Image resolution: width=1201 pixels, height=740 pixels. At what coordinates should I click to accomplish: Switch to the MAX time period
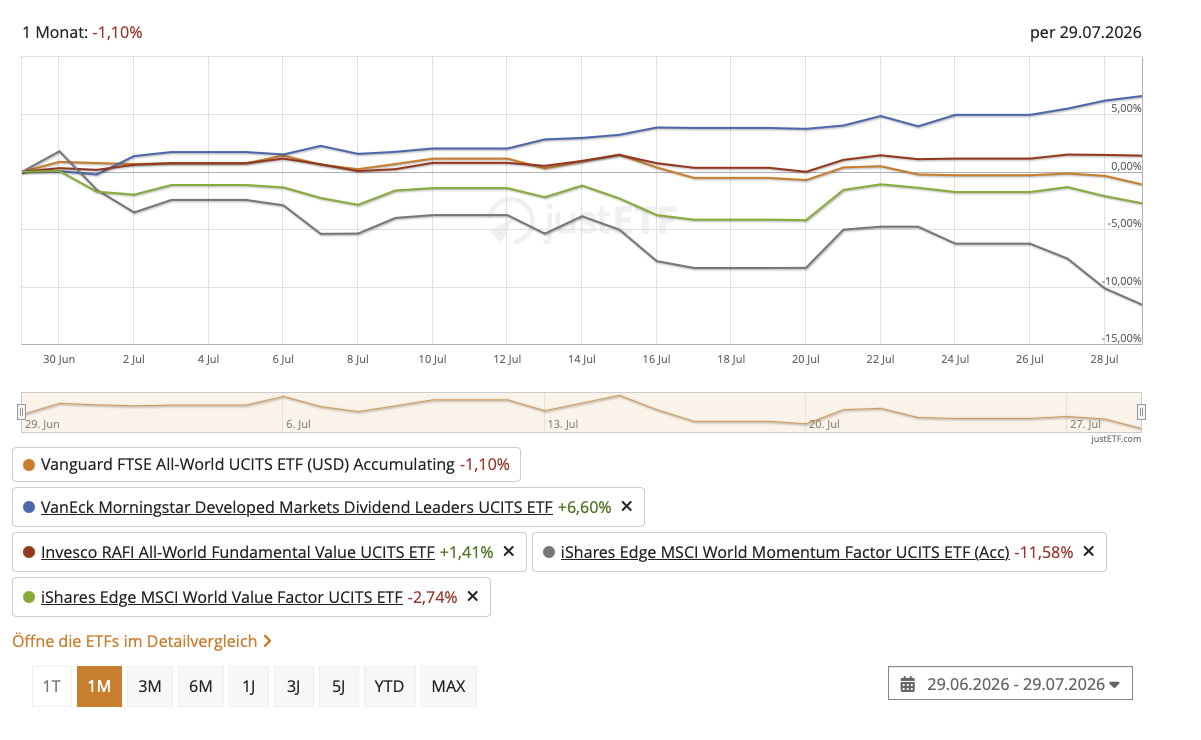coord(448,686)
